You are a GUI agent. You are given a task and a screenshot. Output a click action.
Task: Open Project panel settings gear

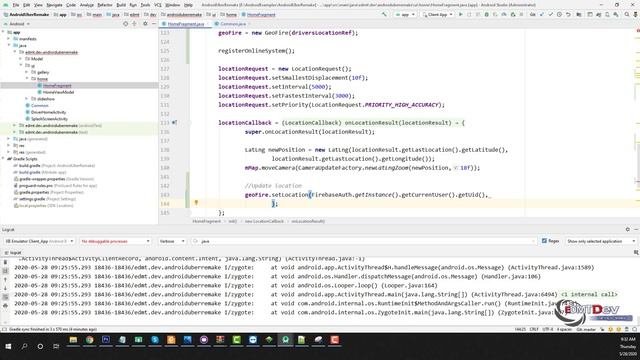tap(145, 24)
